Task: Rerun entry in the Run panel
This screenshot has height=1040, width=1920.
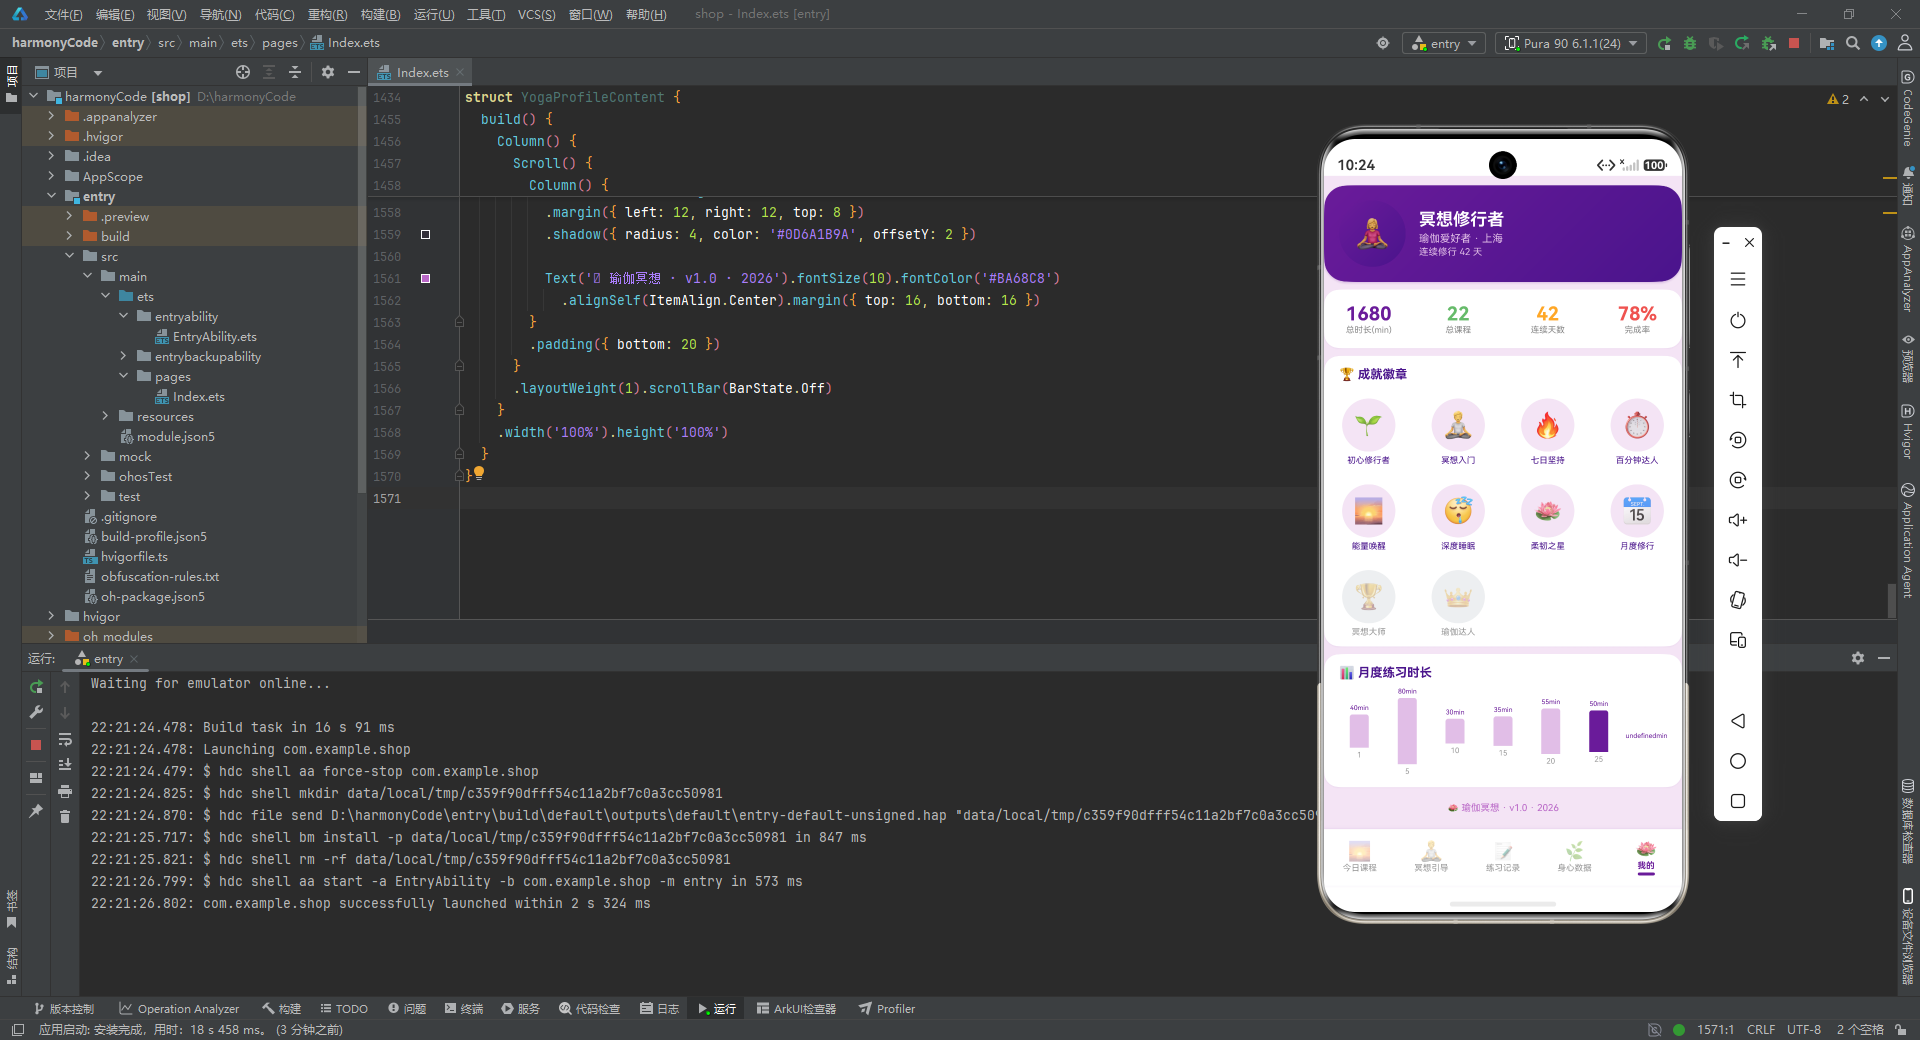Action: pyautogui.click(x=36, y=687)
